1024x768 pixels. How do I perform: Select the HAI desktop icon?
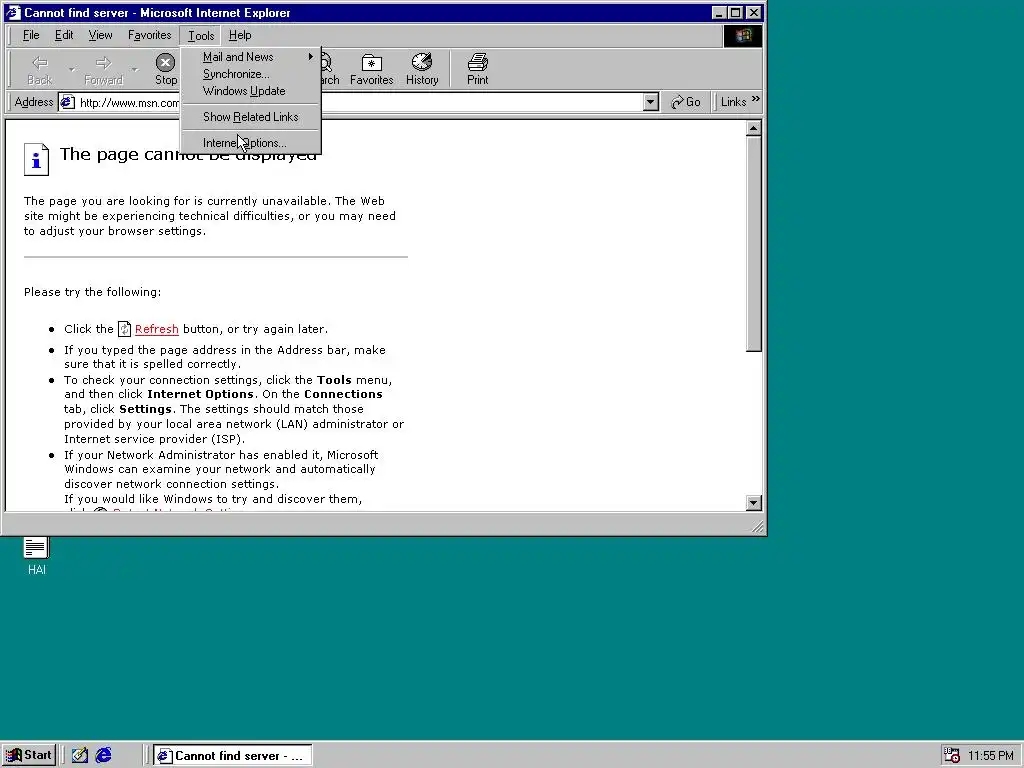[x=37, y=556]
